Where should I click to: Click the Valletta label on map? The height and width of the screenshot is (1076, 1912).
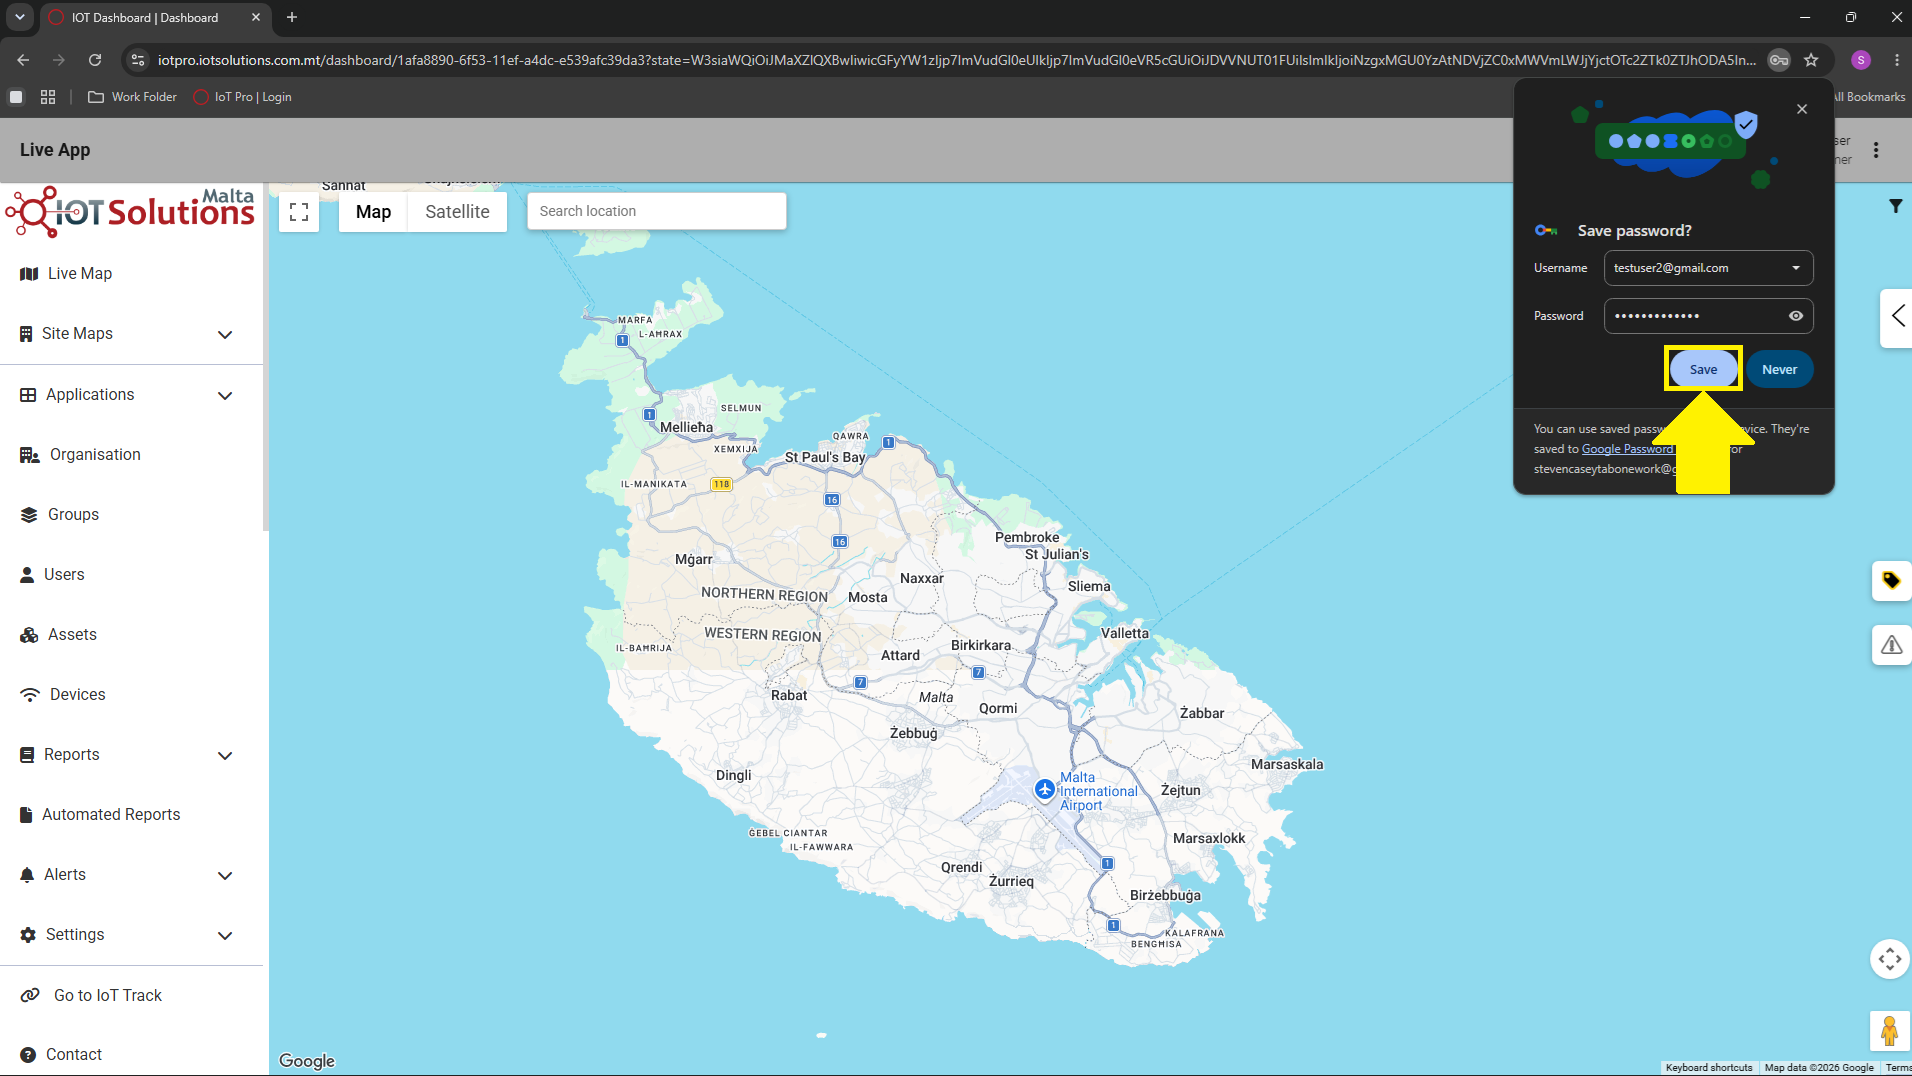point(1124,634)
